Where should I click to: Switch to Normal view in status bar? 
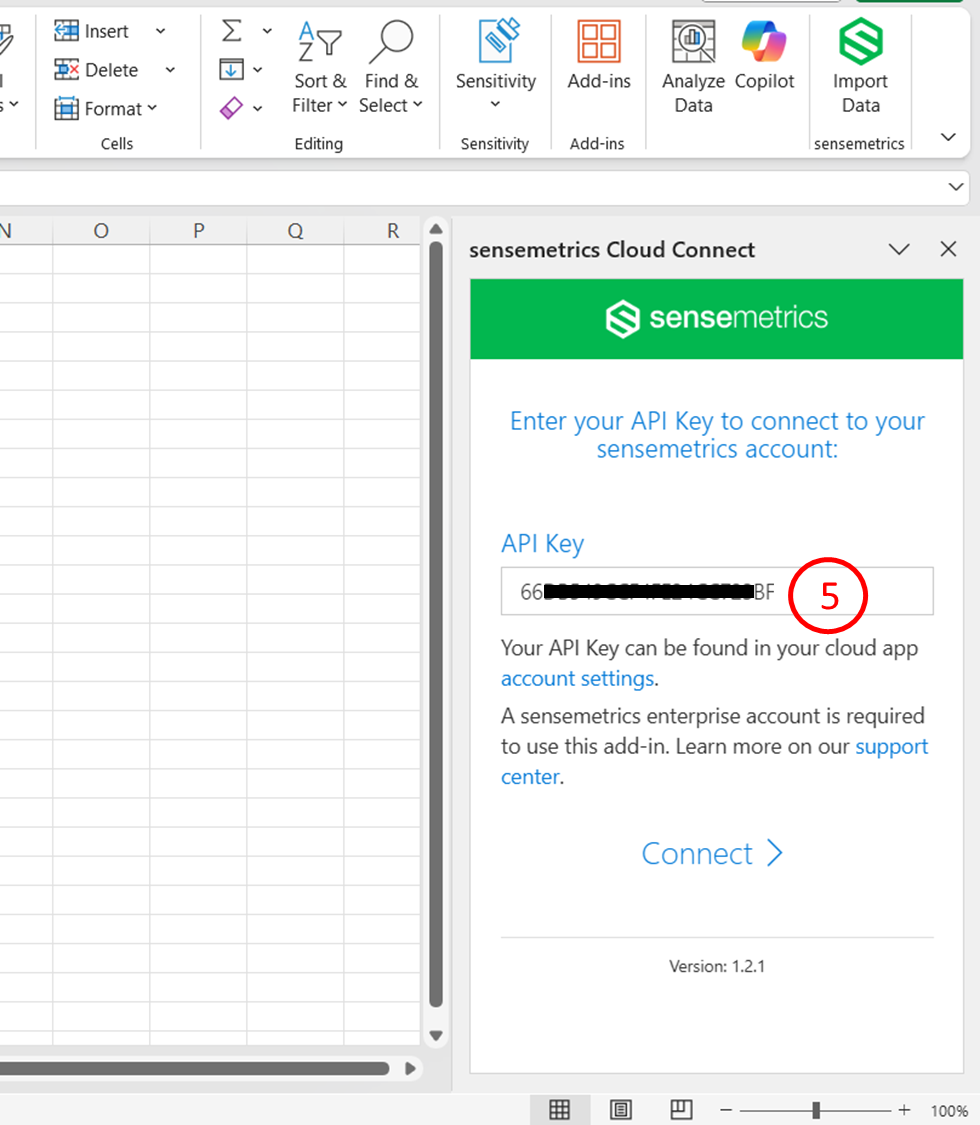click(x=560, y=1110)
